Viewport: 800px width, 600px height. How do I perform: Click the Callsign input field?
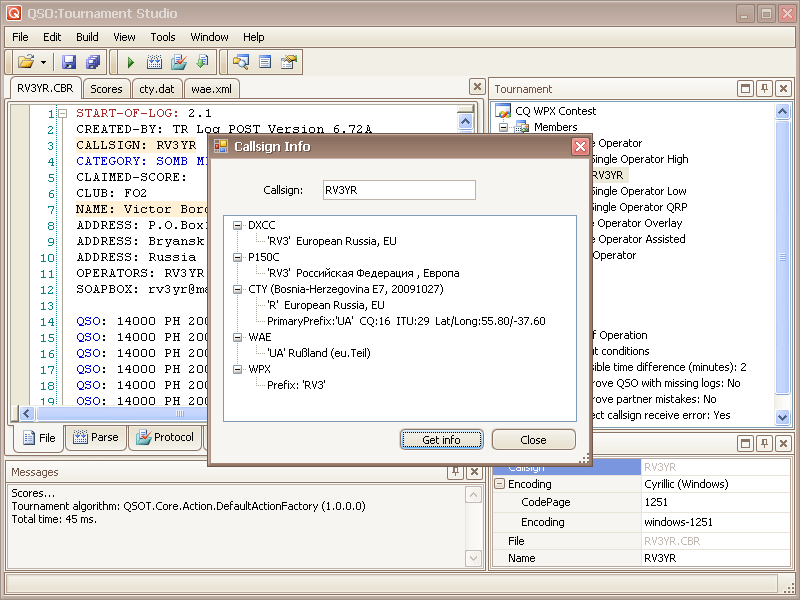click(398, 190)
